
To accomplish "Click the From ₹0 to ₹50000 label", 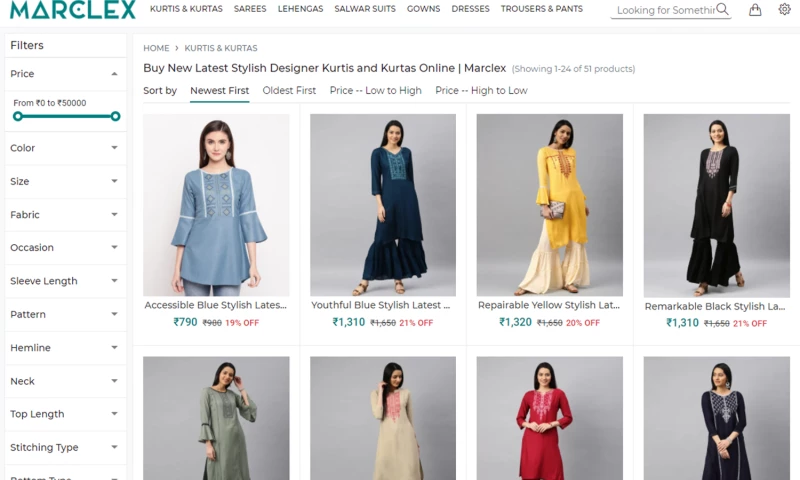I will tap(49, 103).
